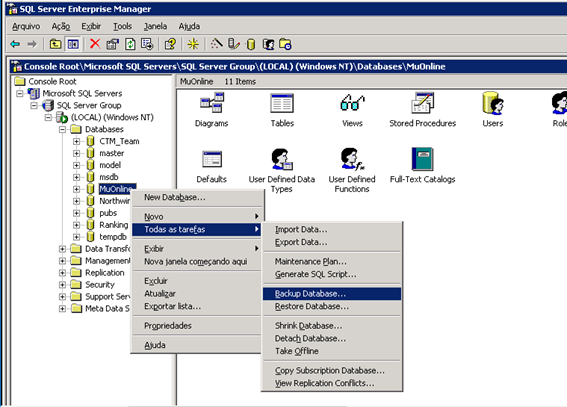
Task: Choose Excluir from context menu
Action: pyautogui.click(x=196, y=281)
